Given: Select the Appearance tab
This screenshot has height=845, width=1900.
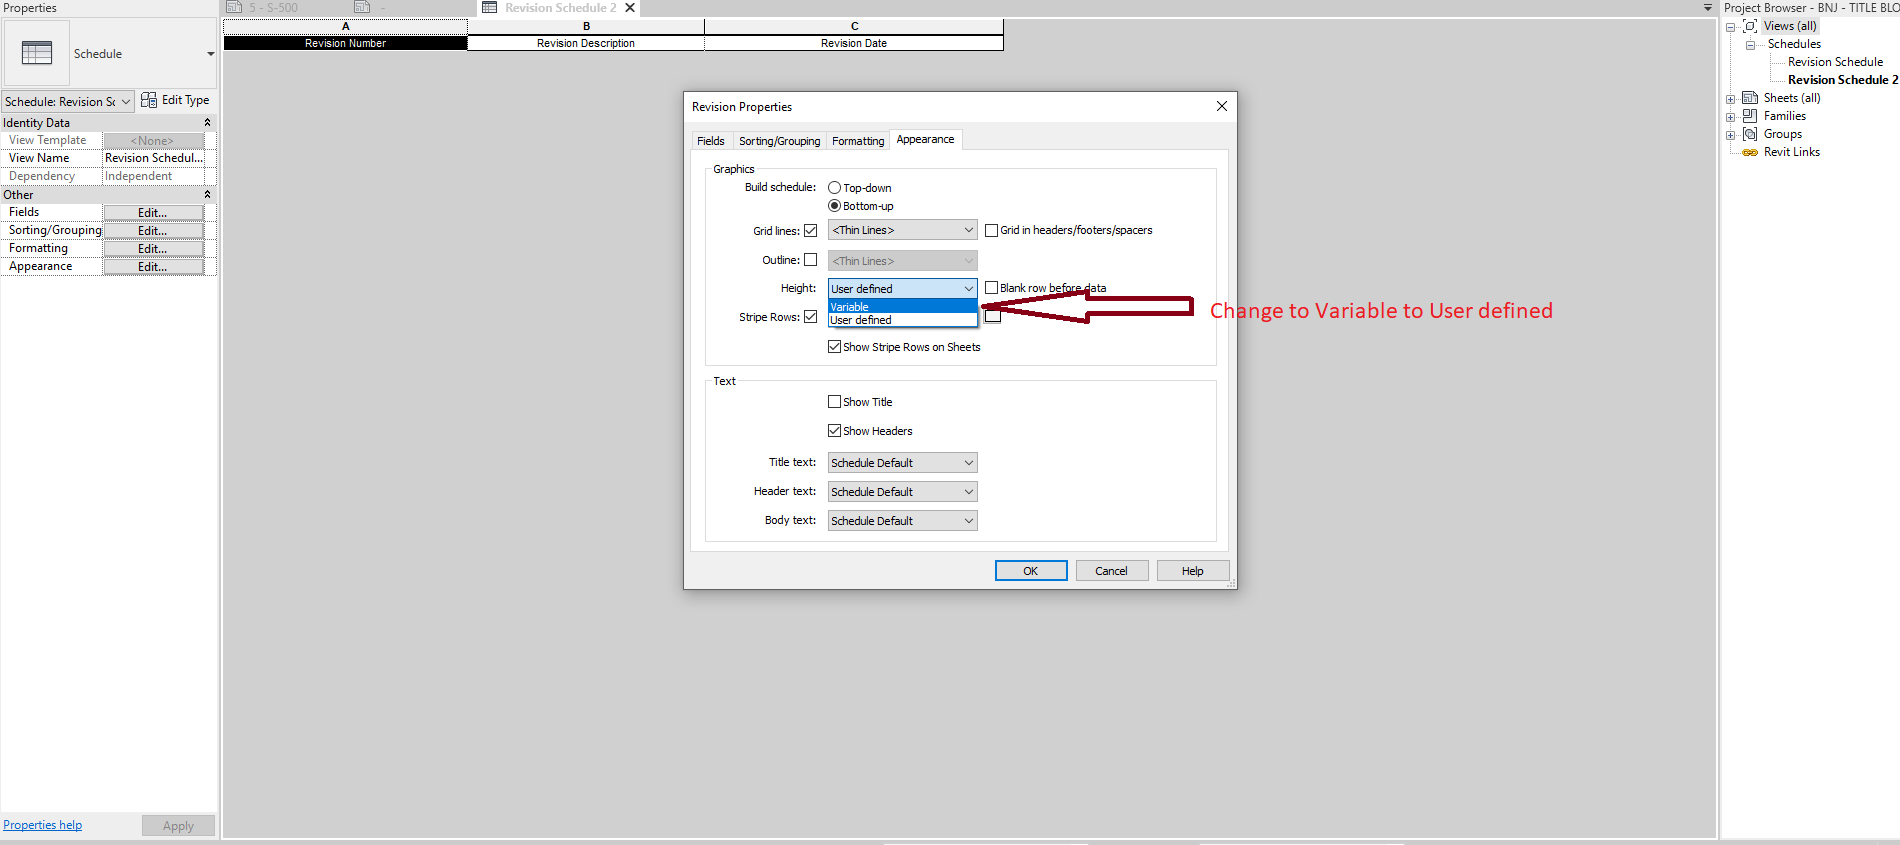Looking at the screenshot, I should pos(925,140).
